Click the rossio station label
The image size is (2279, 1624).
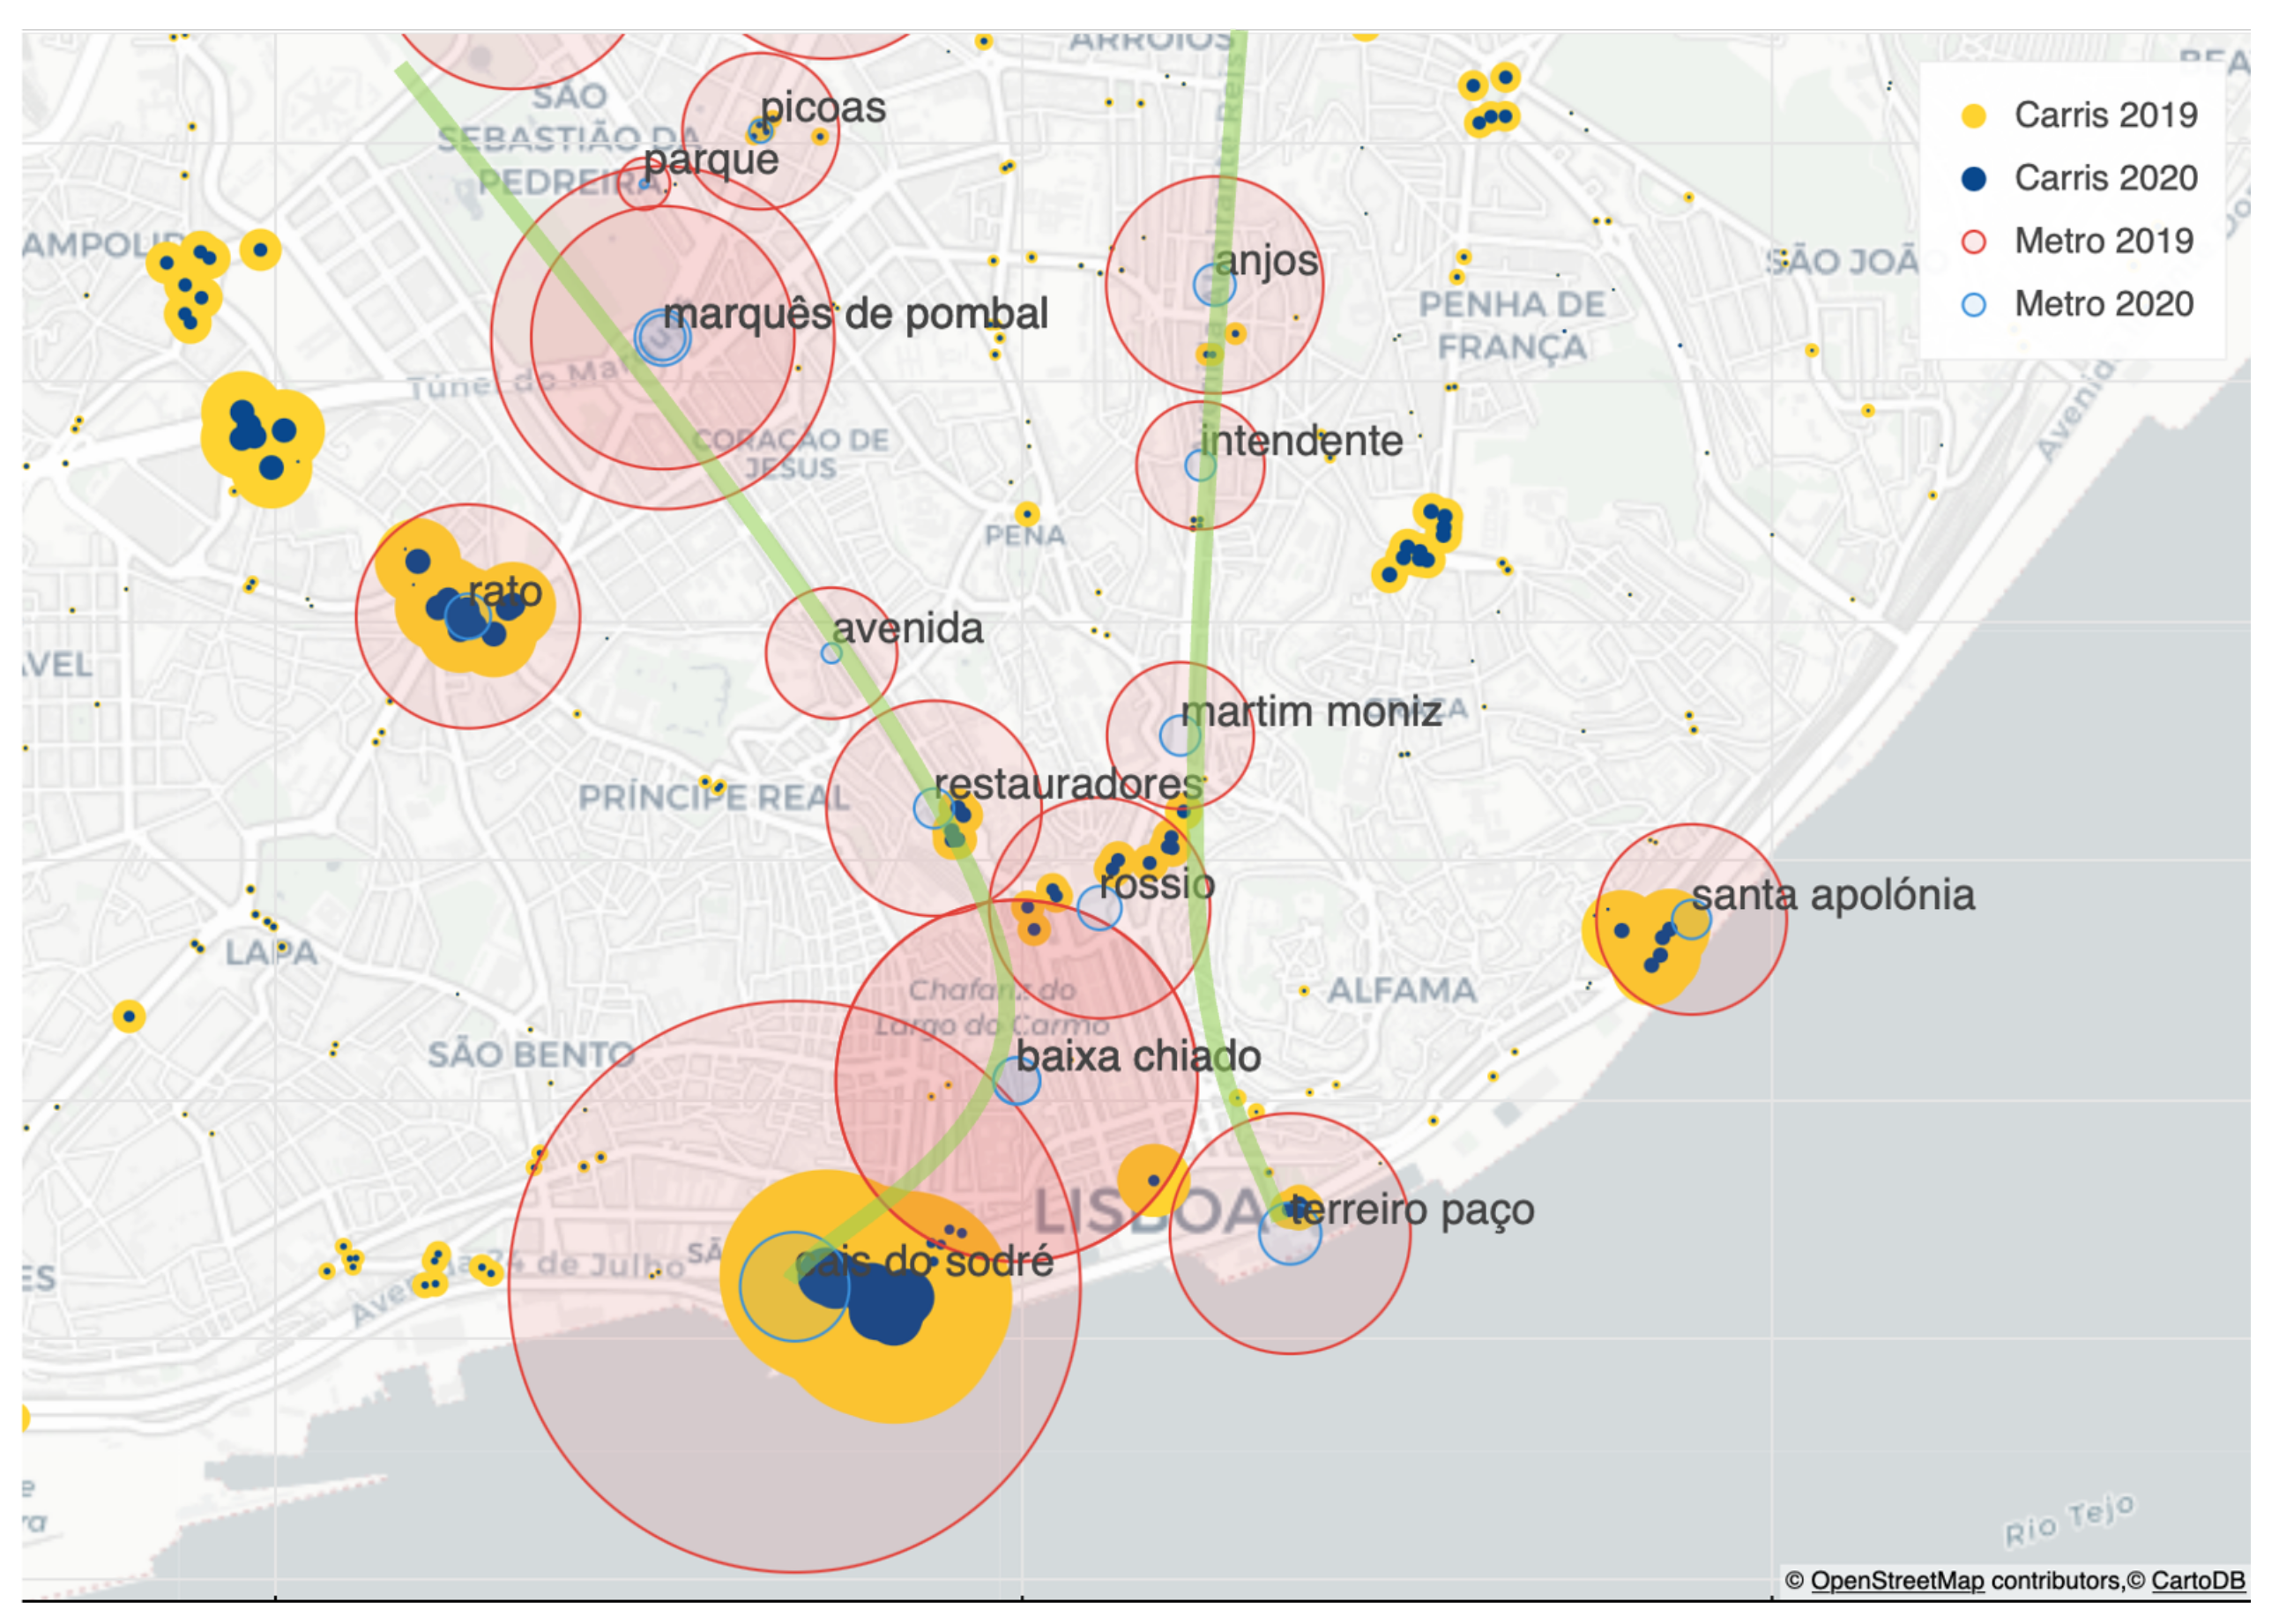click(1157, 884)
